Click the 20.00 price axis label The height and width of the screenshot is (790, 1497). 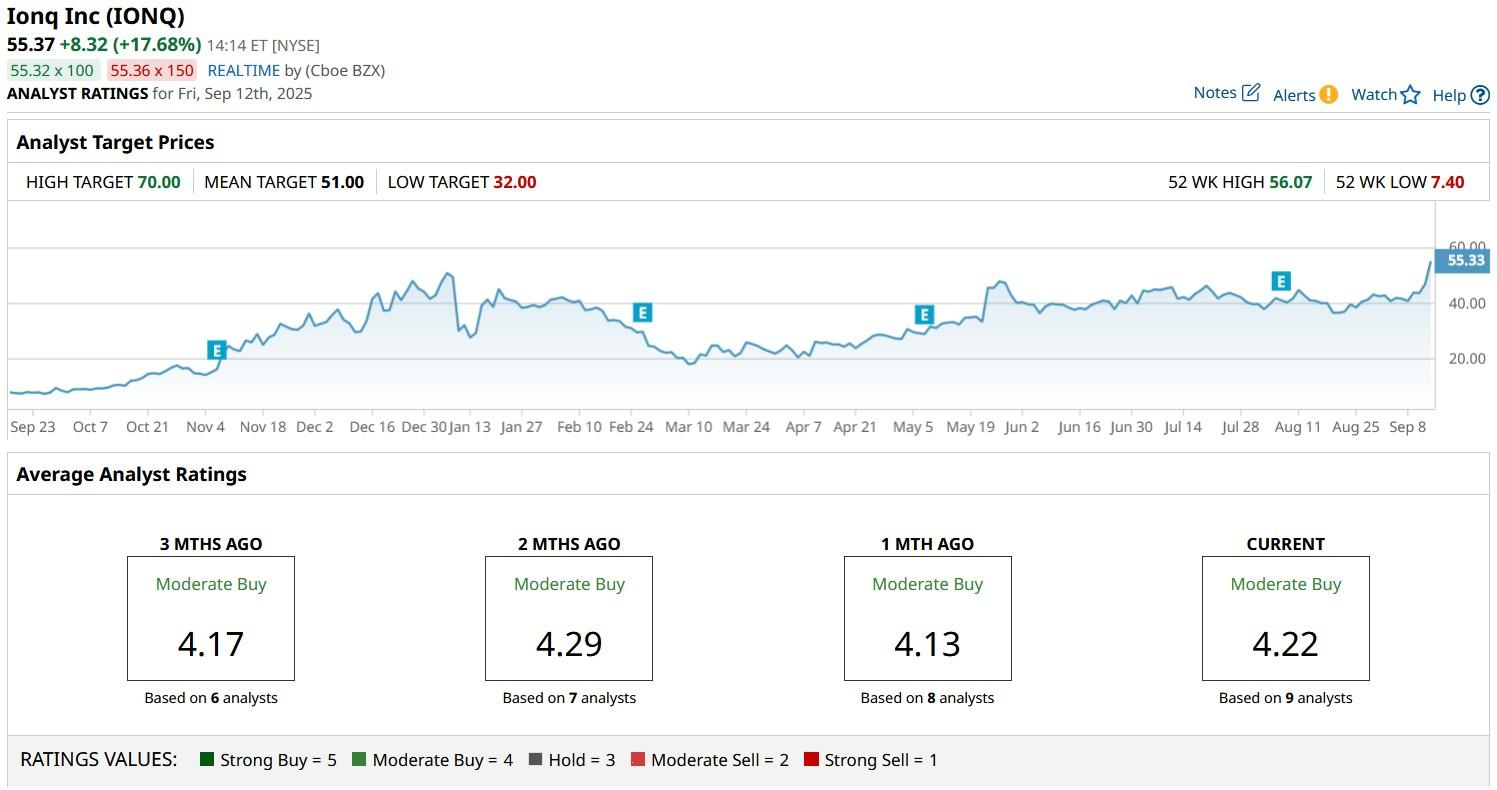click(1467, 359)
